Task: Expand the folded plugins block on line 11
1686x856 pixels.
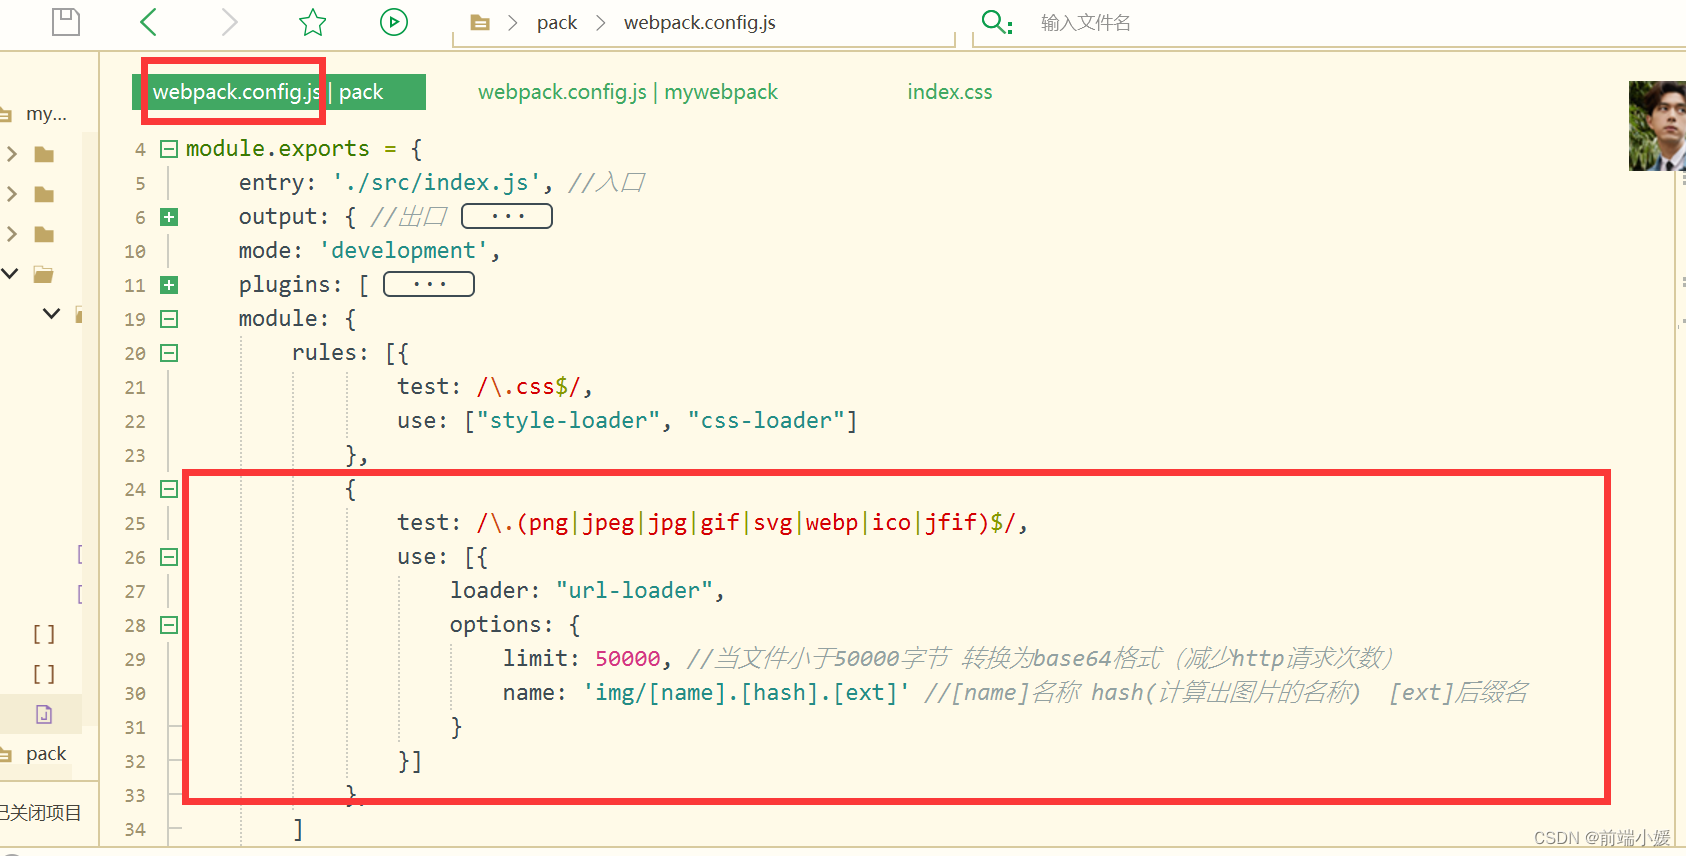Action: pos(169,285)
